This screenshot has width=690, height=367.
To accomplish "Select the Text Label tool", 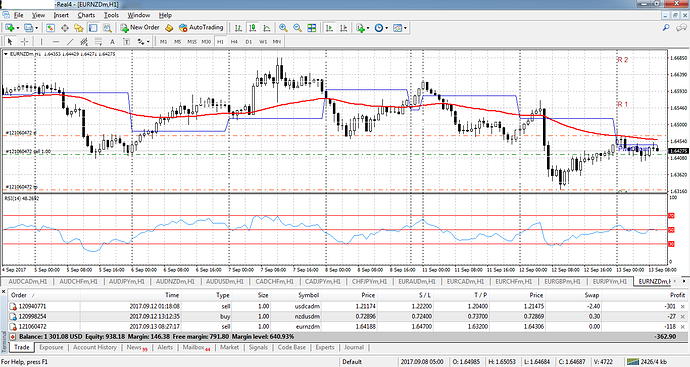I will [x=126, y=41].
